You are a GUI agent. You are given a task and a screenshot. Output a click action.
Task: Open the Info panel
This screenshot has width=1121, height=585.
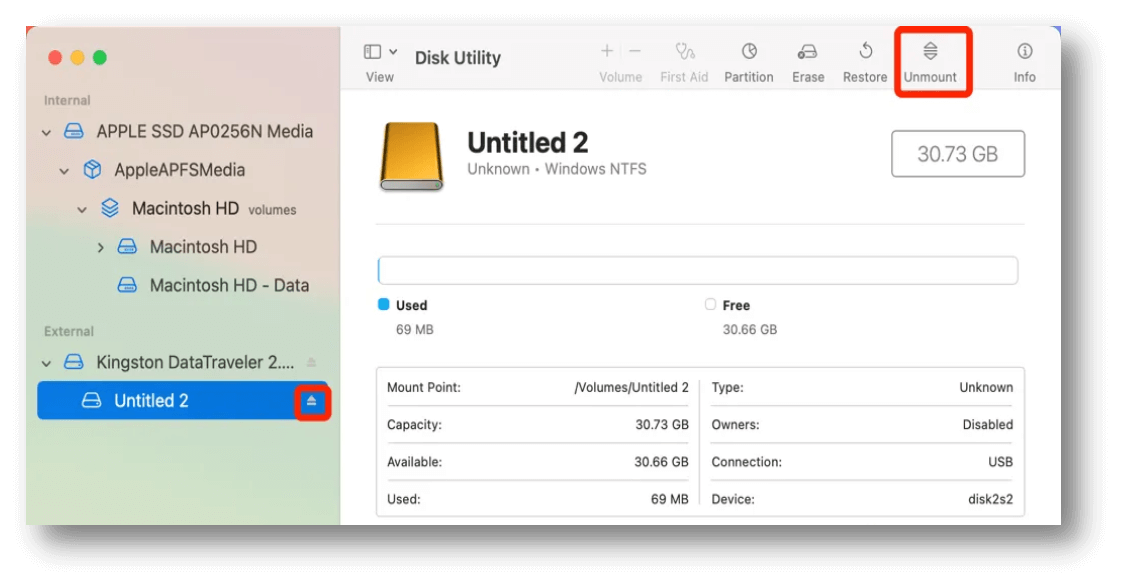click(x=1024, y=52)
